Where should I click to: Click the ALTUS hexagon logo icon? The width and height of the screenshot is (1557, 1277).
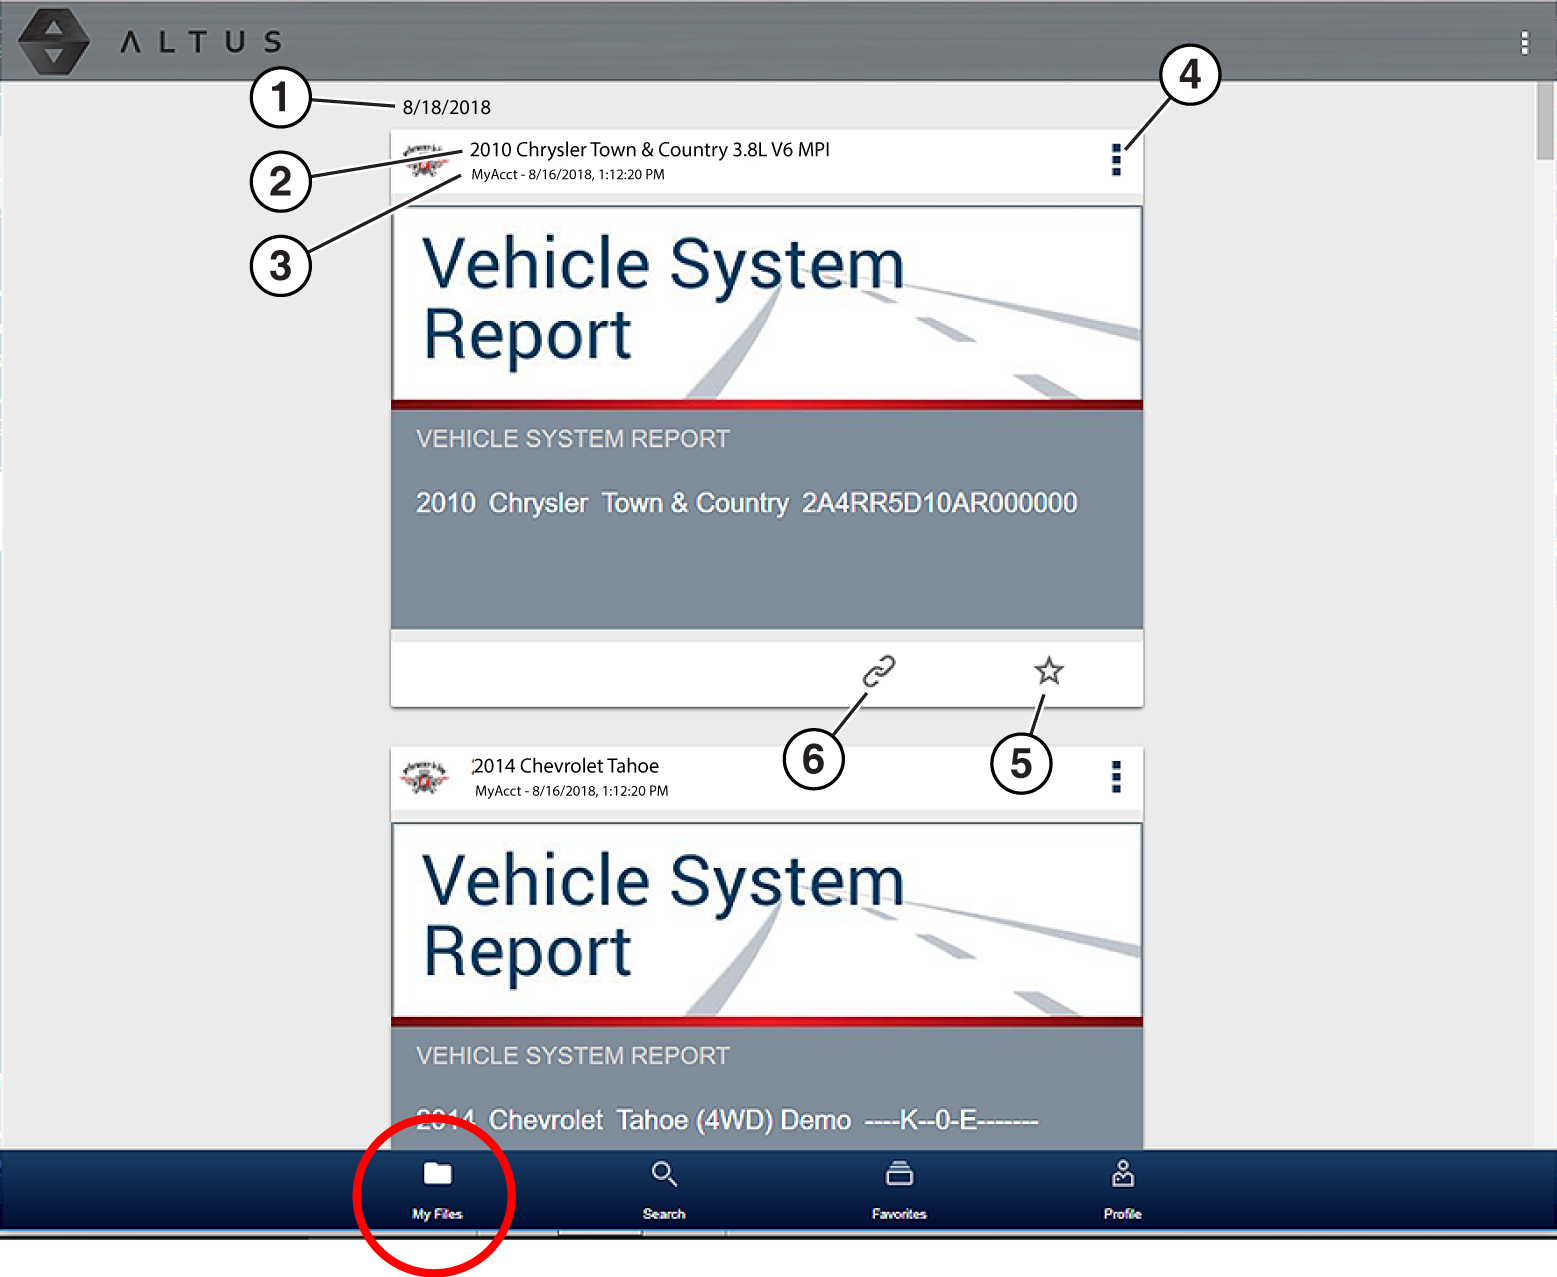point(54,41)
